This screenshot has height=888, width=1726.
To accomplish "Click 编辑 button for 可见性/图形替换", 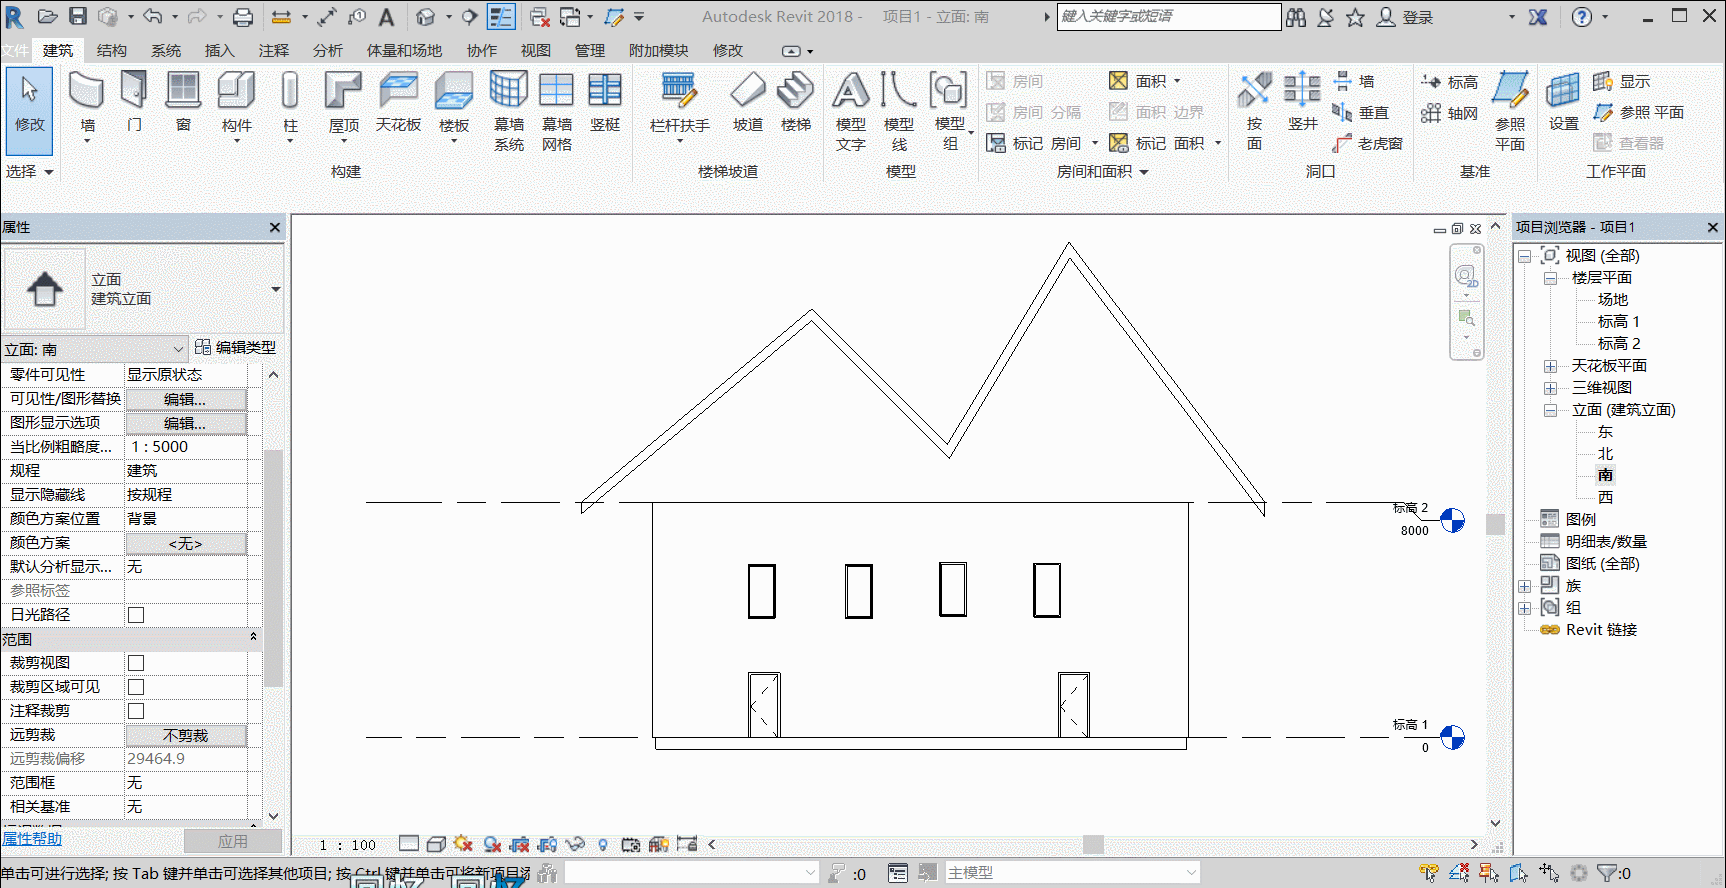I will 186,399.
